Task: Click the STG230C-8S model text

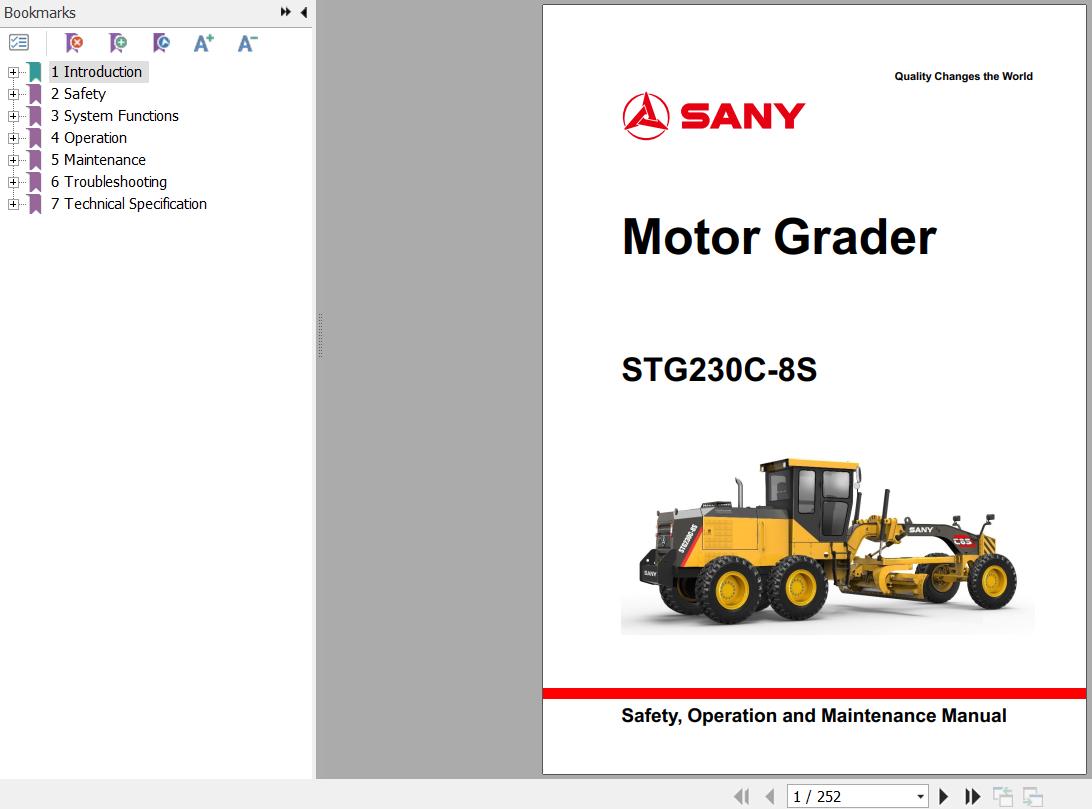Action: (x=719, y=370)
